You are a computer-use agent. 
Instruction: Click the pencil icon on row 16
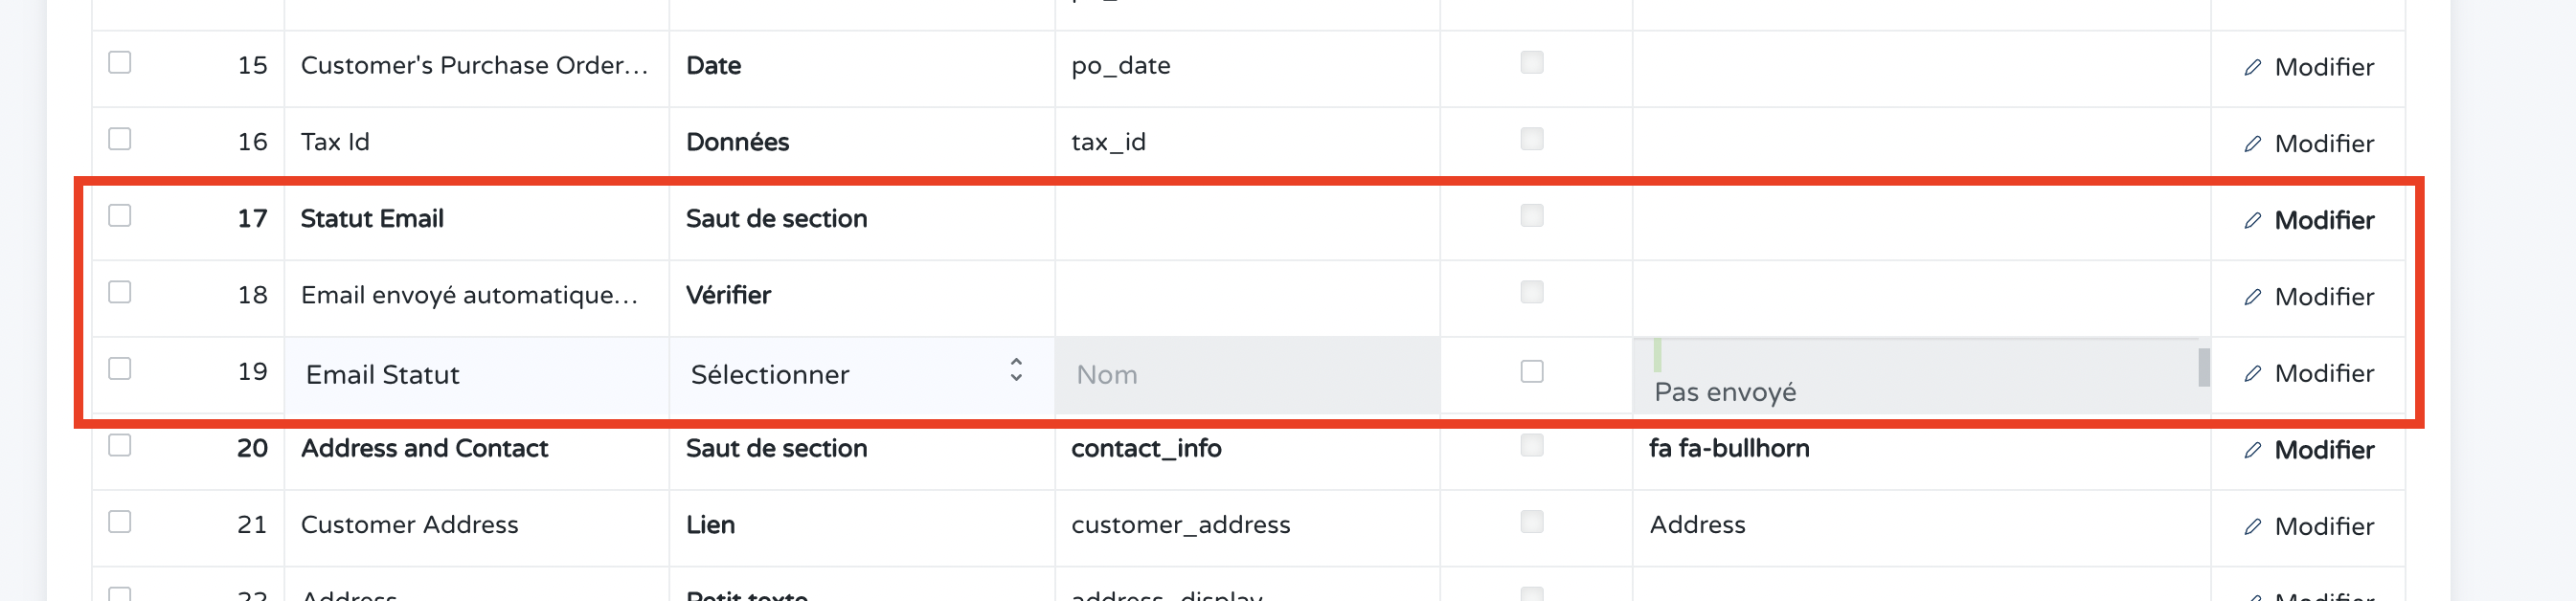2252,144
